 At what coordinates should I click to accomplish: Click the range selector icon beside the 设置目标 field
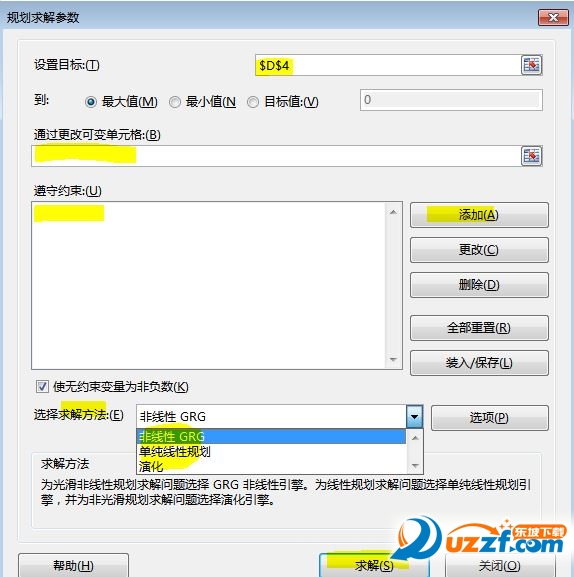click(531, 65)
